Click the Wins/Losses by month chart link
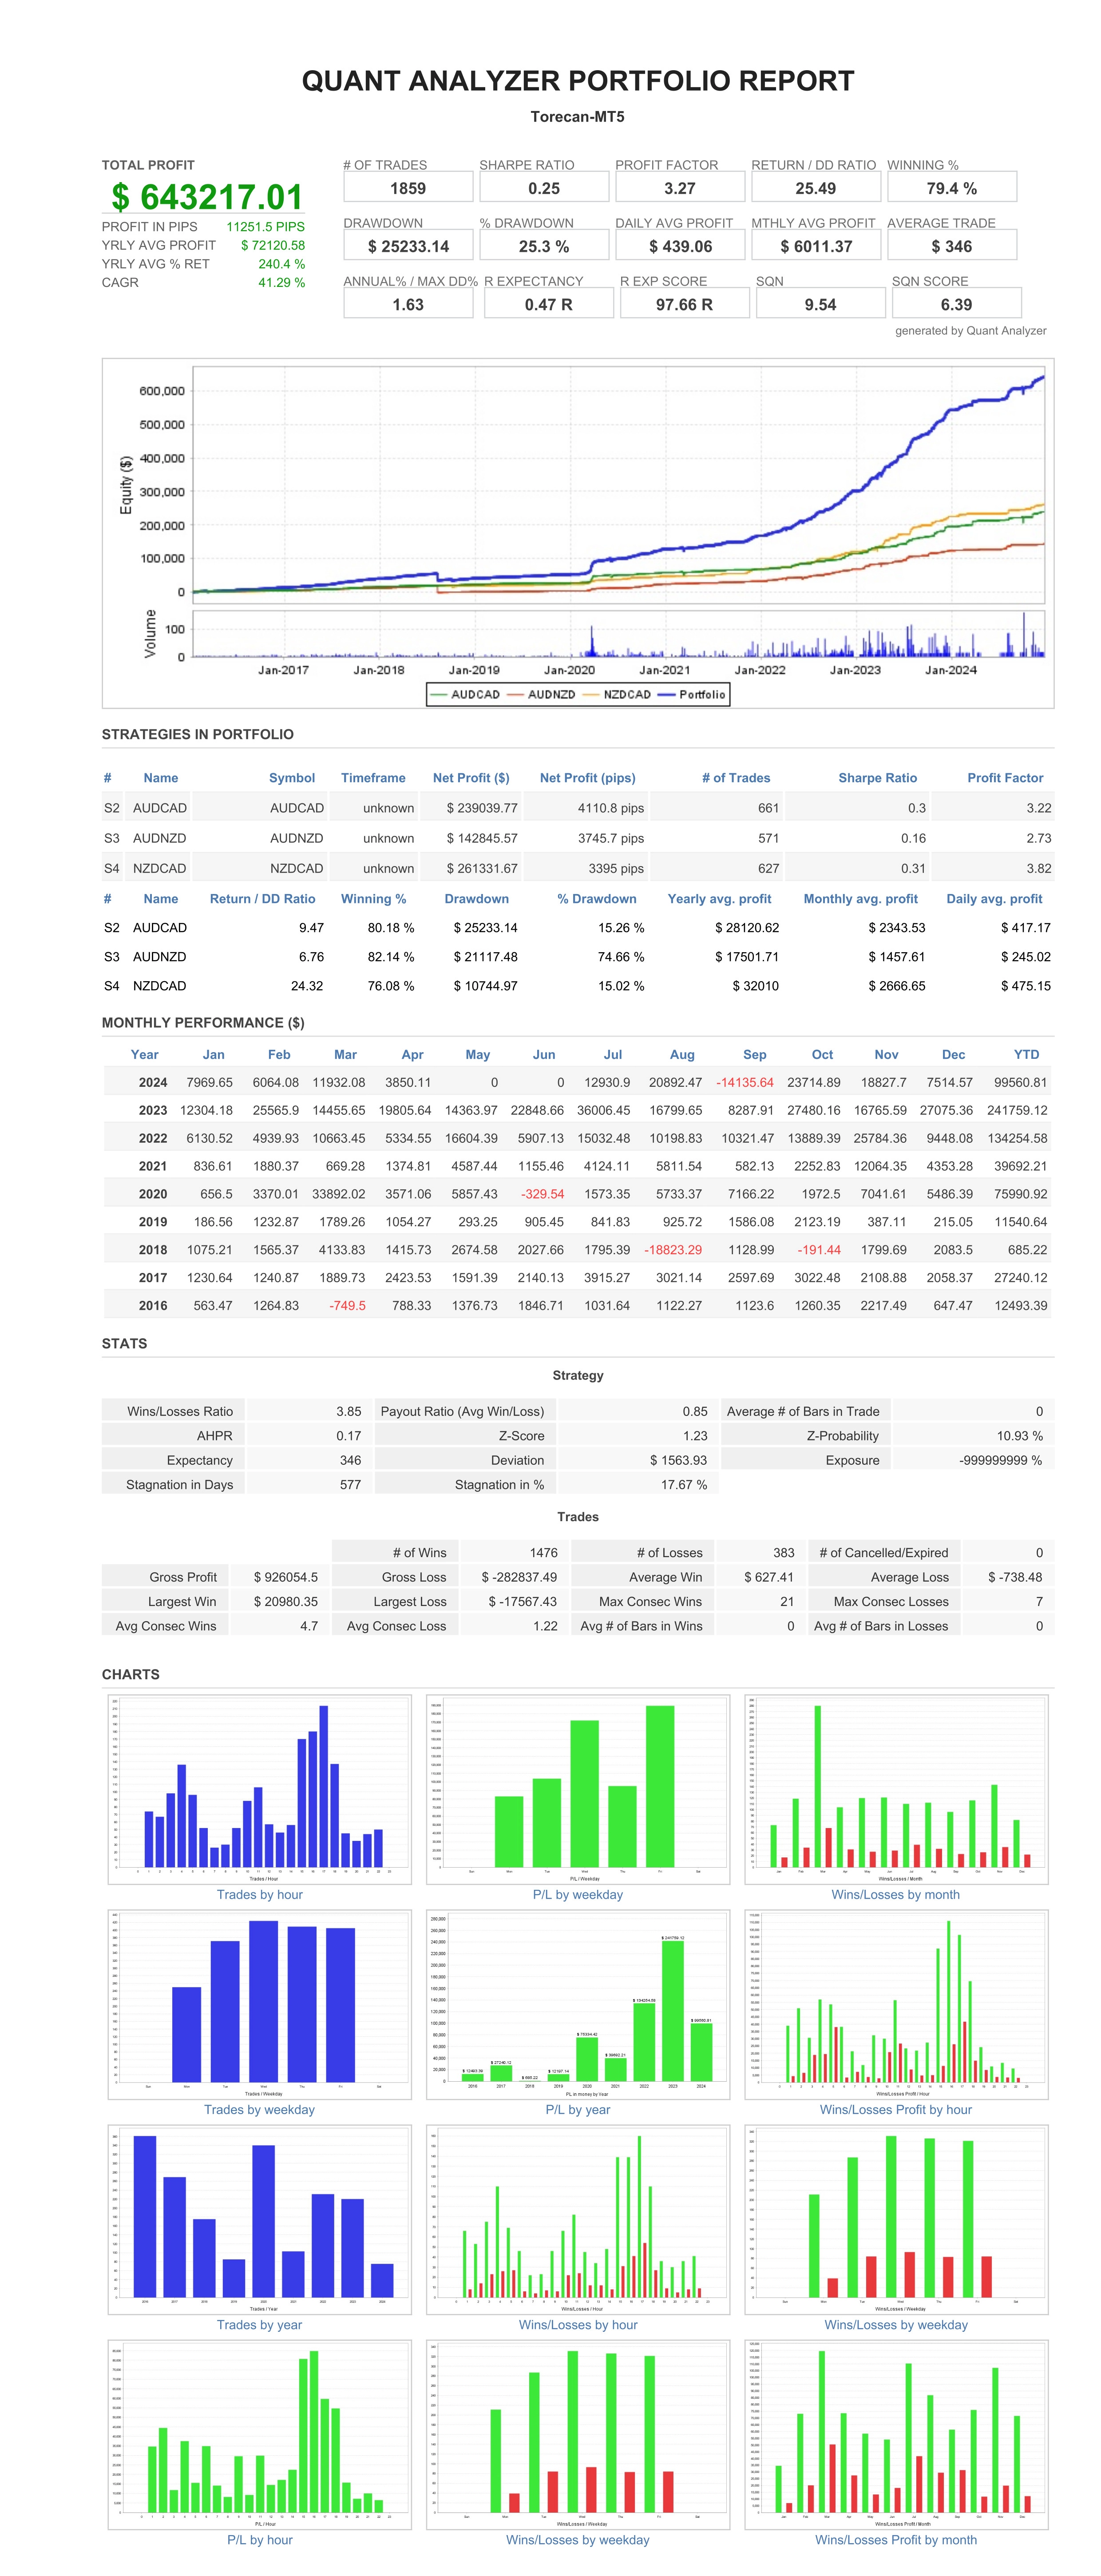The width and height of the screenshot is (1101, 2576). click(x=895, y=1894)
